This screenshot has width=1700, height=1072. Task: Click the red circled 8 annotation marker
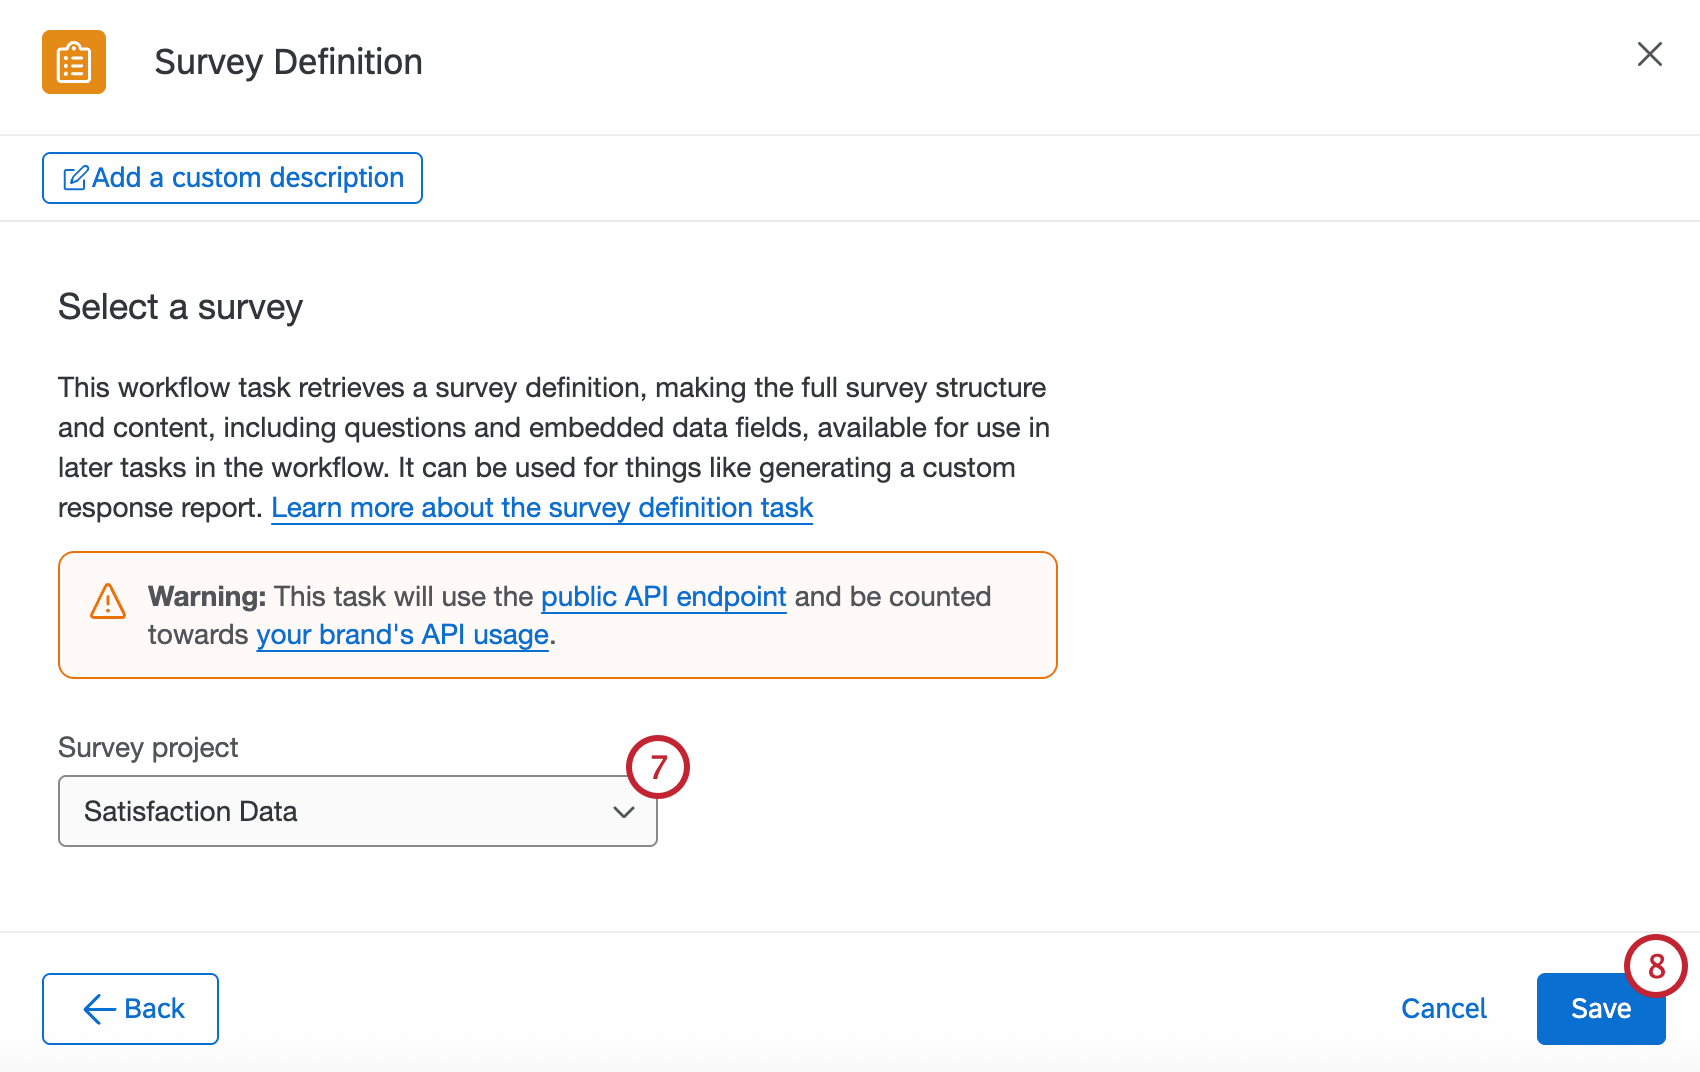click(x=1656, y=966)
